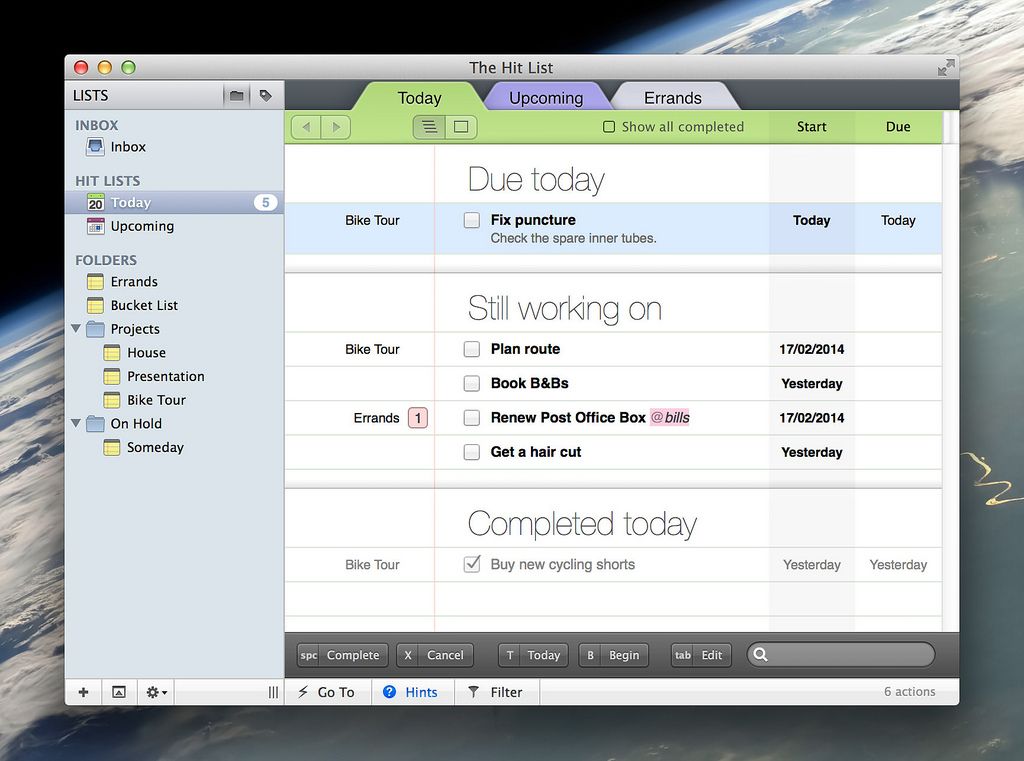Add a new list with plus button
Viewport: 1024px width, 761px height.
tap(83, 692)
